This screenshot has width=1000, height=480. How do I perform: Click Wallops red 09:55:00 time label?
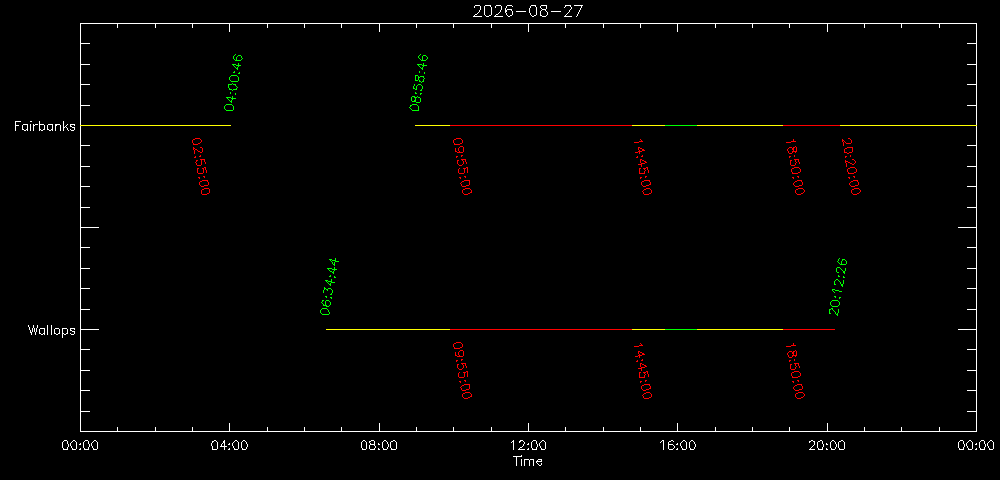(x=462, y=370)
